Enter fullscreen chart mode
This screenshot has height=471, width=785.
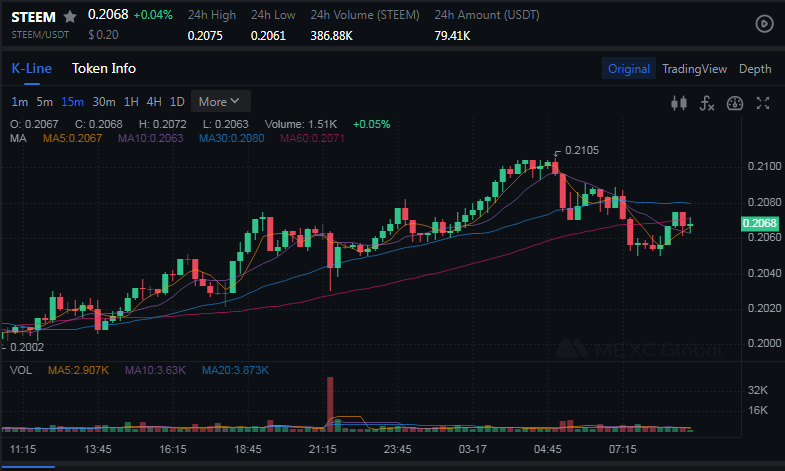point(763,102)
